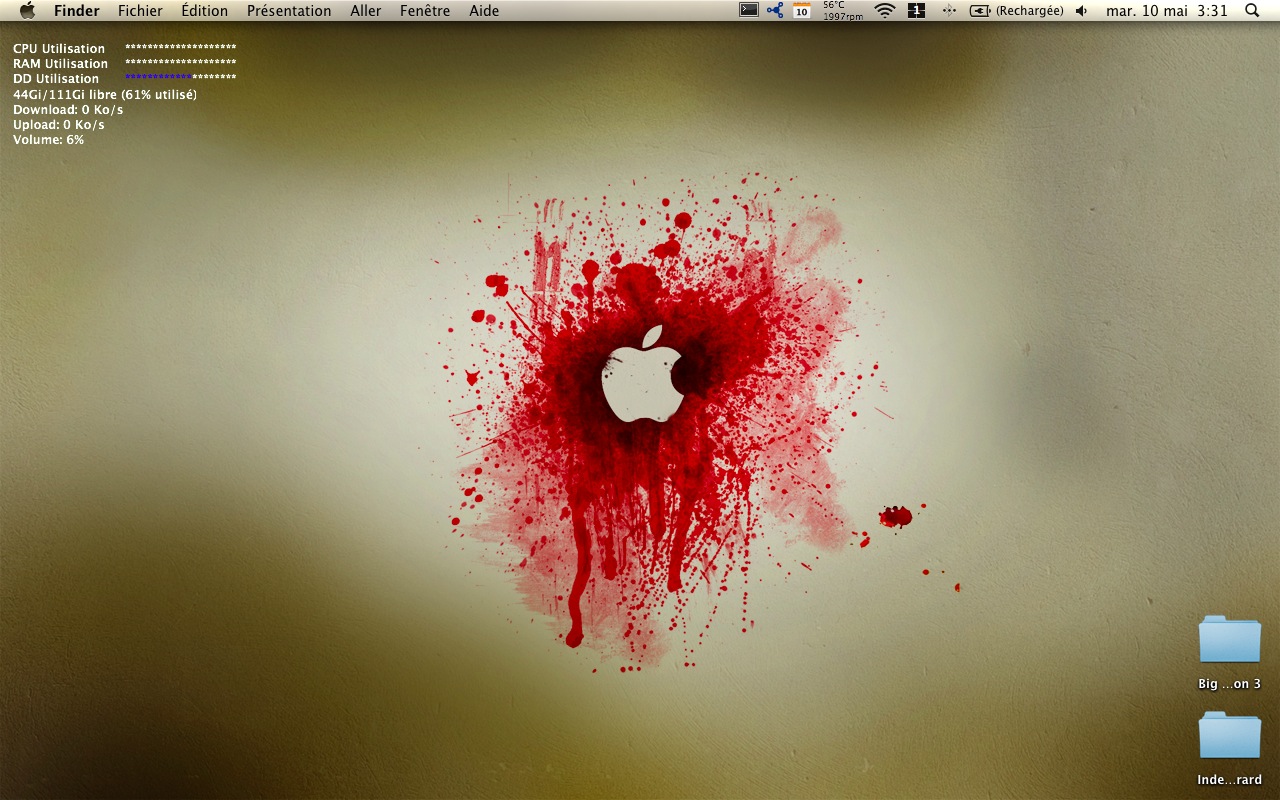This screenshot has width=1280, height=800.
Task: Click the CPU Utilisation label
Action: [x=59, y=48]
